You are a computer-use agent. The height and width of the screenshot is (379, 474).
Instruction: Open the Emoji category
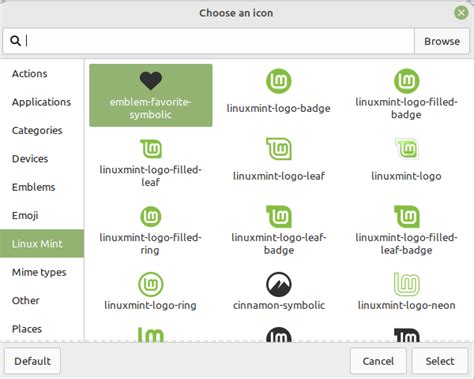pos(42,215)
